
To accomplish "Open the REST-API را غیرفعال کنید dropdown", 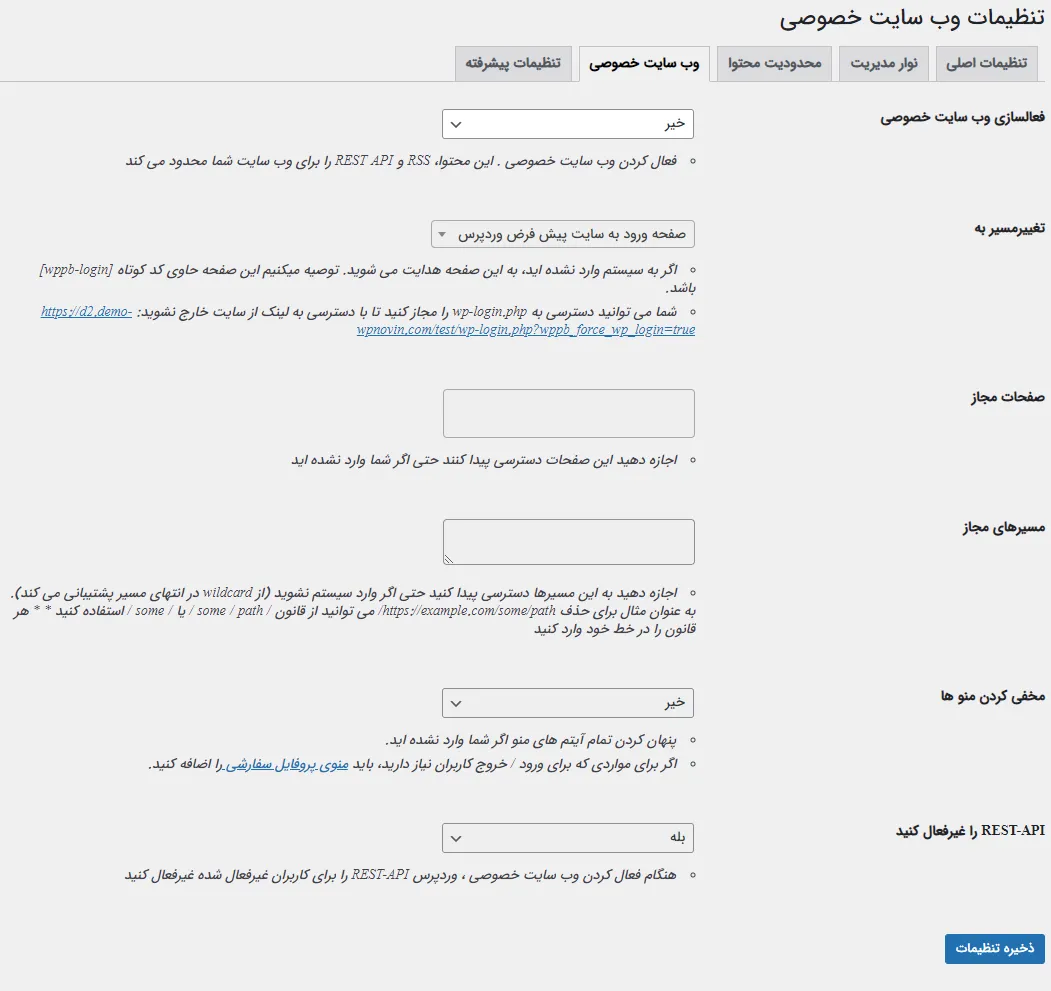I will tap(568, 838).
